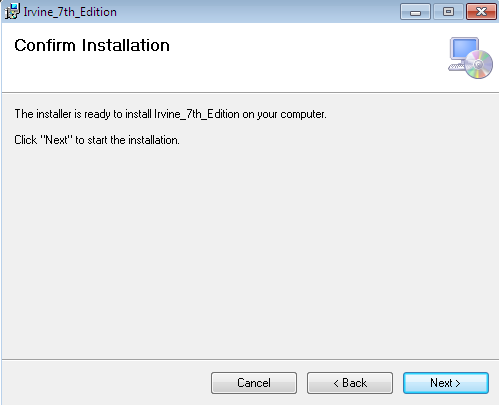
Task: Click the CD disc in banner graphic
Action: (x=479, y=65)
